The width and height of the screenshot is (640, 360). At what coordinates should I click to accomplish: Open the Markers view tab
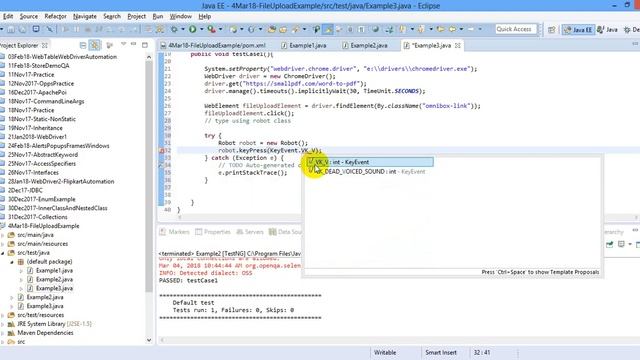174,232
